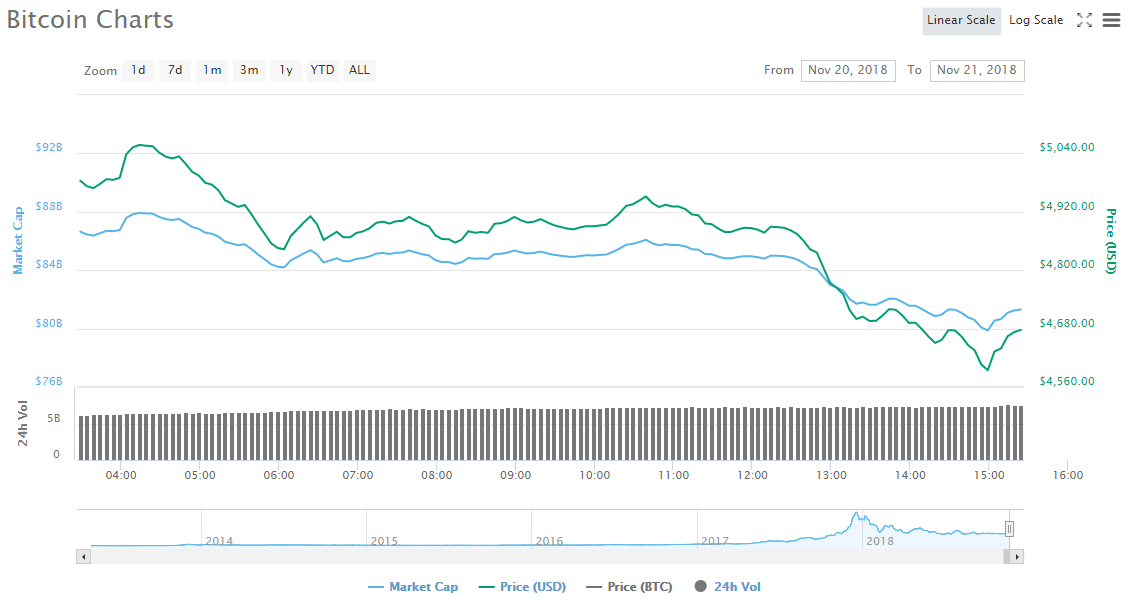The width and height of the screenshot is (1140, 604).
Task: Set zoom to ALL
Action: [x=359, y=70]
